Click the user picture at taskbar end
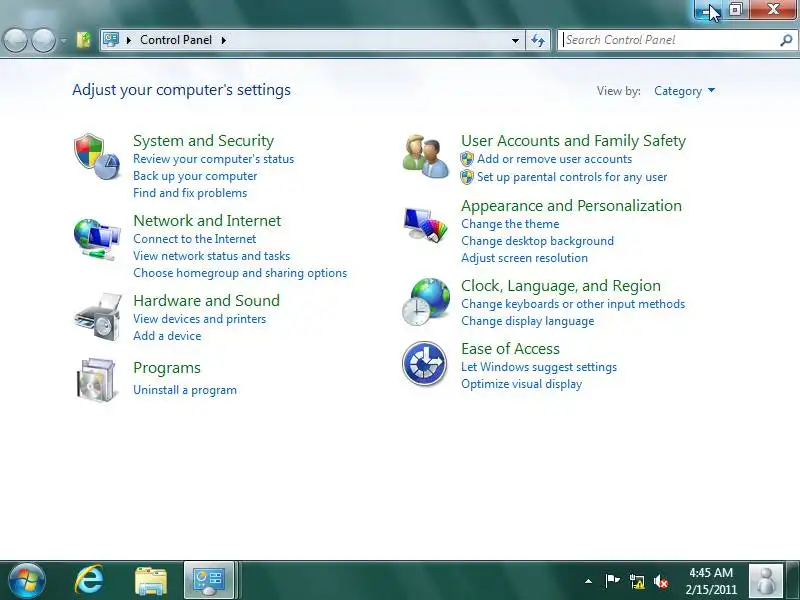Screen dimensions: 800x600 [765, 580]
